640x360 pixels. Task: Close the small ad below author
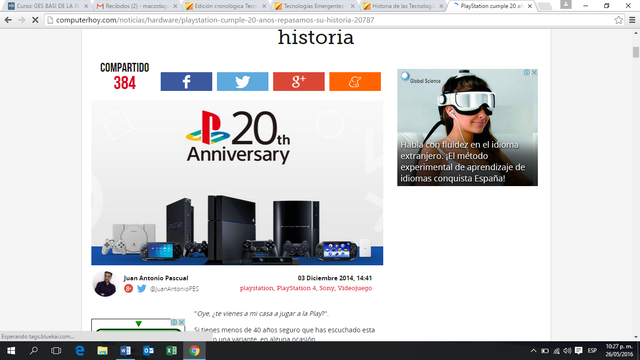[181, 322]
